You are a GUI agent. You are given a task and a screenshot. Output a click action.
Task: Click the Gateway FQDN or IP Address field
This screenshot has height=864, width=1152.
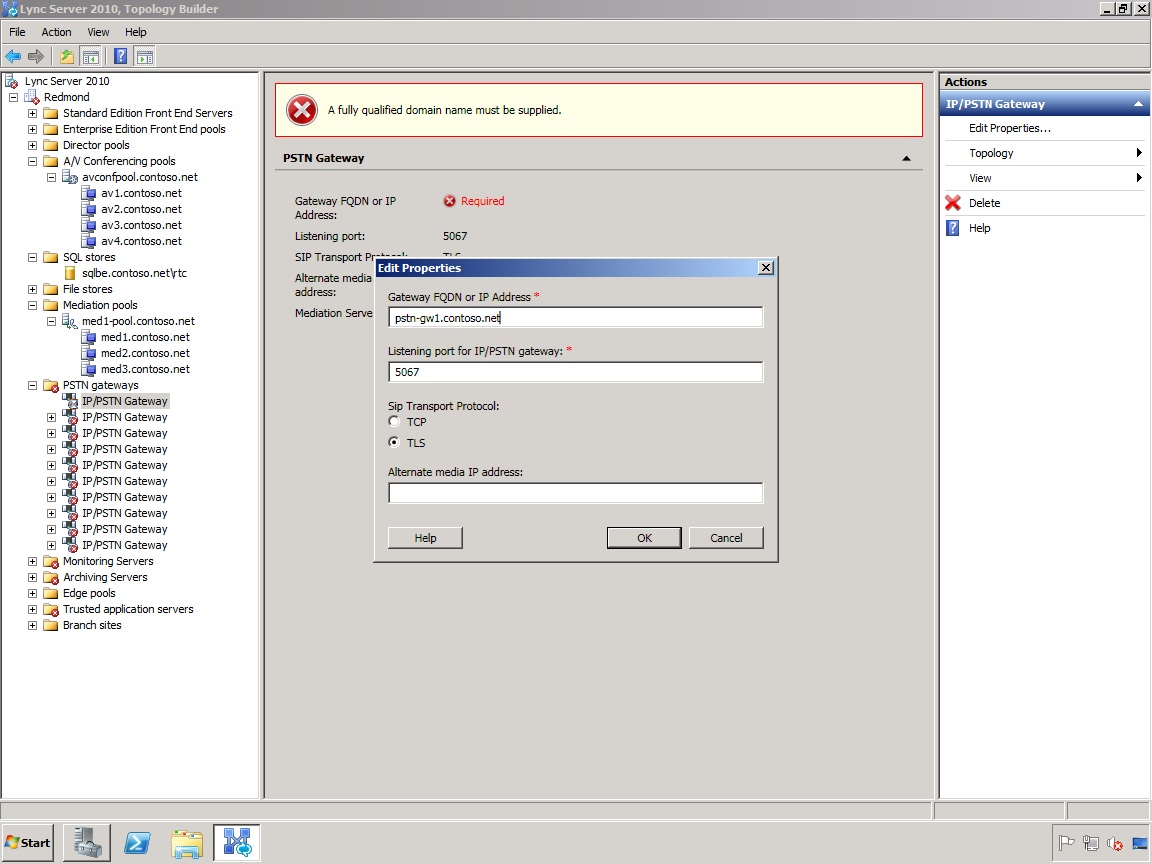(575, 317)
